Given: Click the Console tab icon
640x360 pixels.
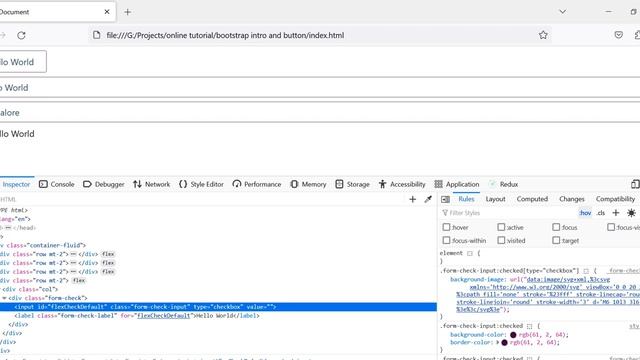Looking at the screenshot, I should point(43,184).
